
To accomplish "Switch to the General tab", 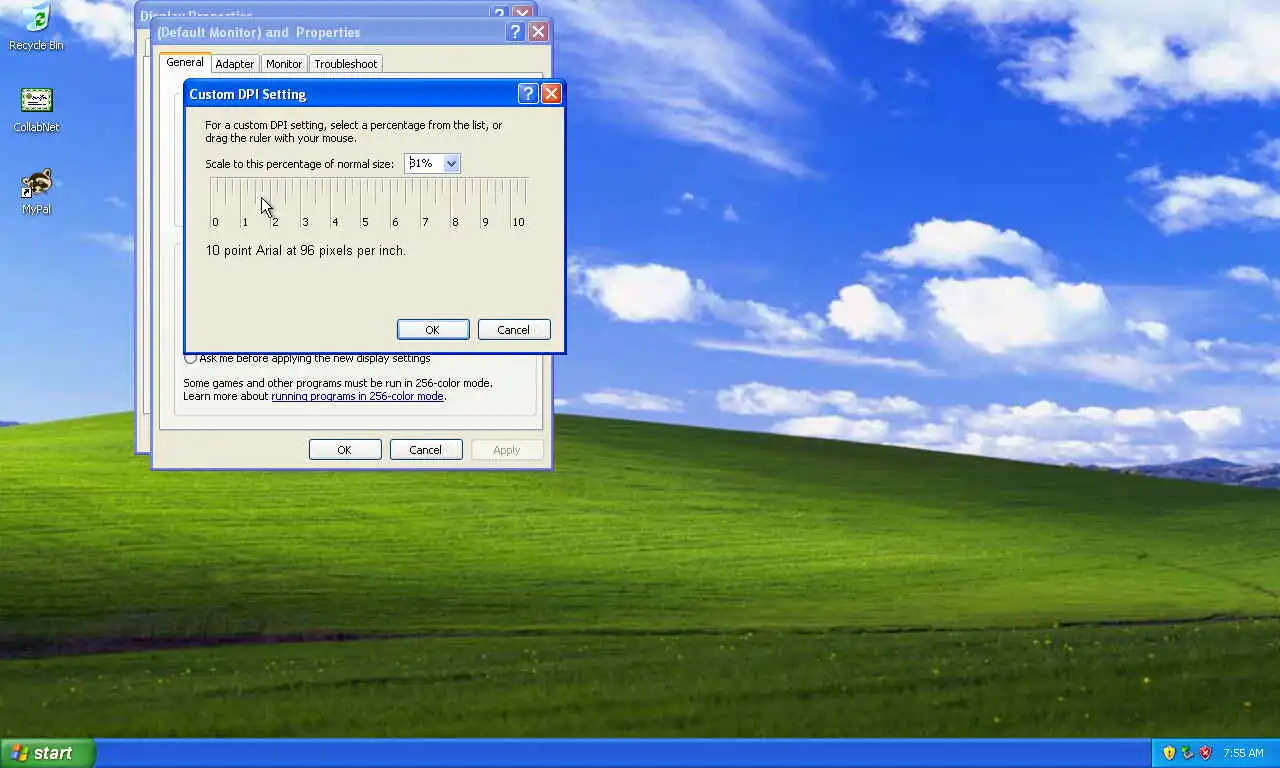I will pos(185,62).
